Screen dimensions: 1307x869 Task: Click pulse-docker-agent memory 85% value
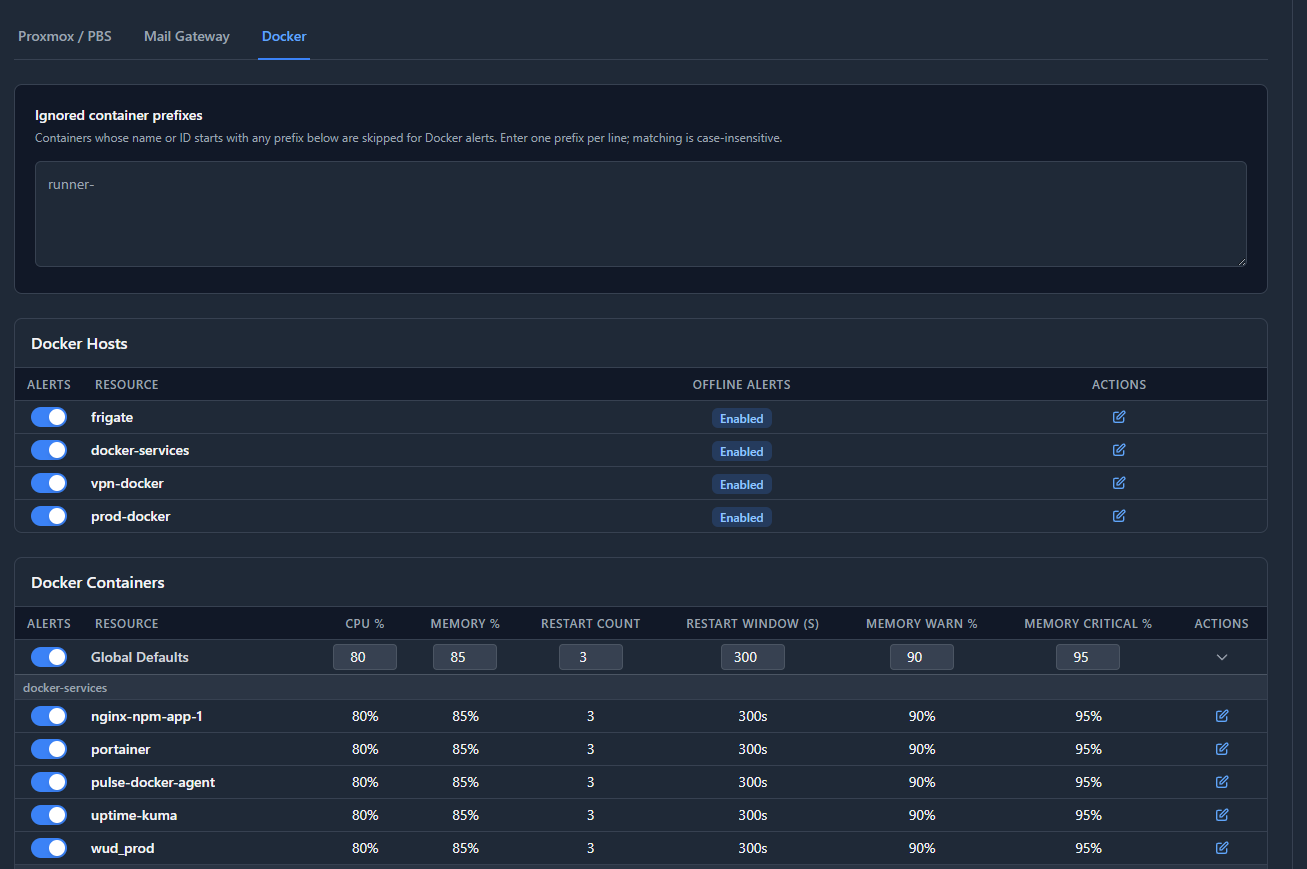point(465,782)
